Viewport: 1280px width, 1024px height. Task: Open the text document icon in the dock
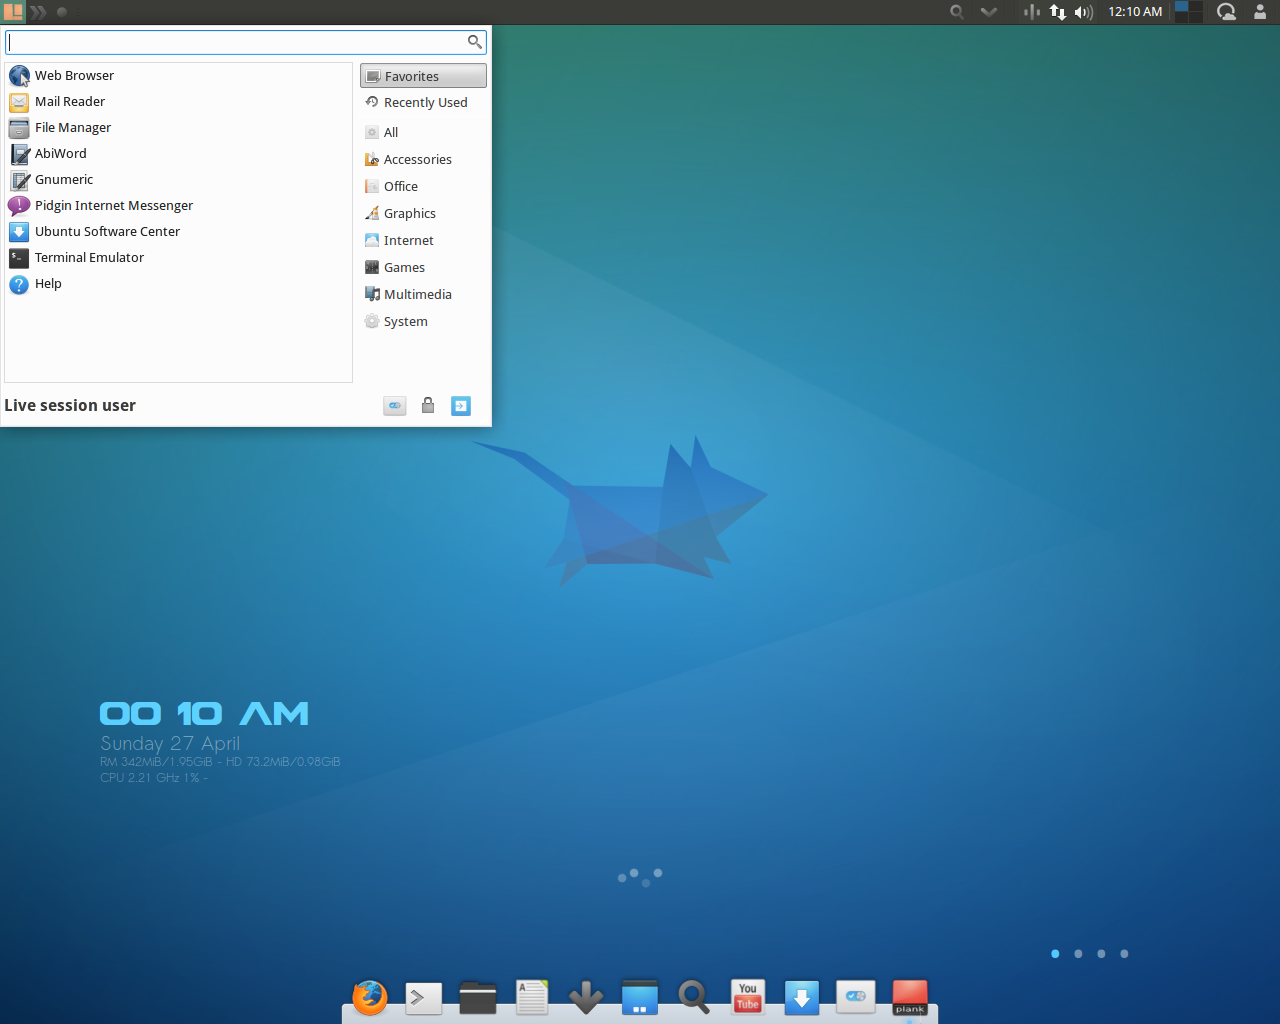click(x=532, y=997)
